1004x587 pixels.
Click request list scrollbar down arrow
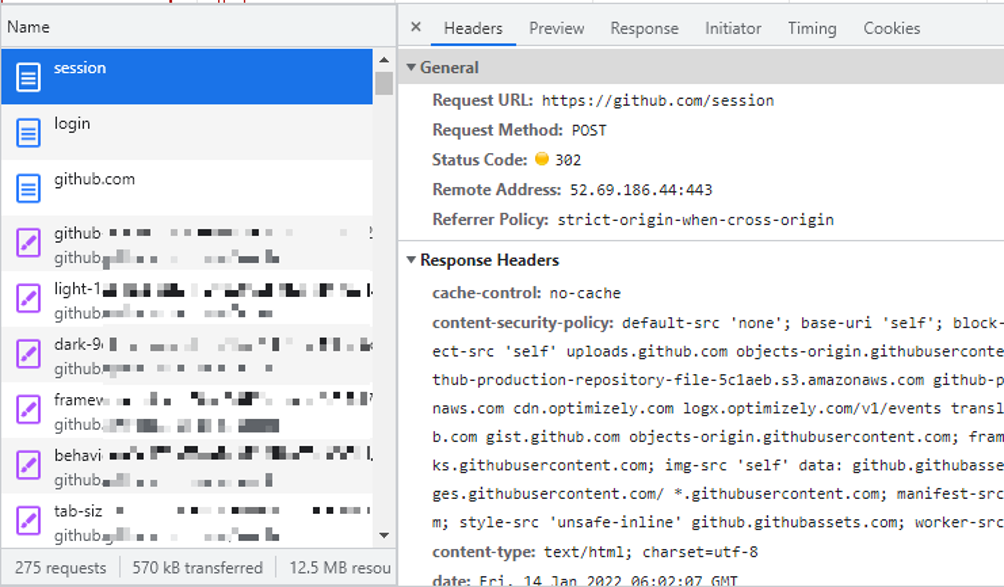click(384, 536)
